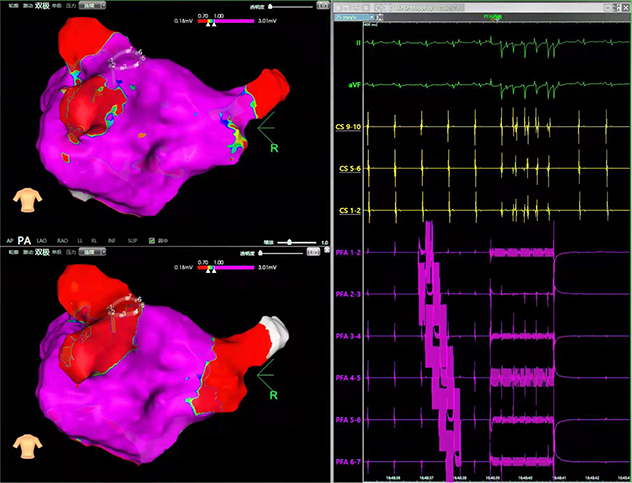Switch to the LAO view
Image resolution: width=632 pixels, height=483 pixels.
tap(41, 241)
